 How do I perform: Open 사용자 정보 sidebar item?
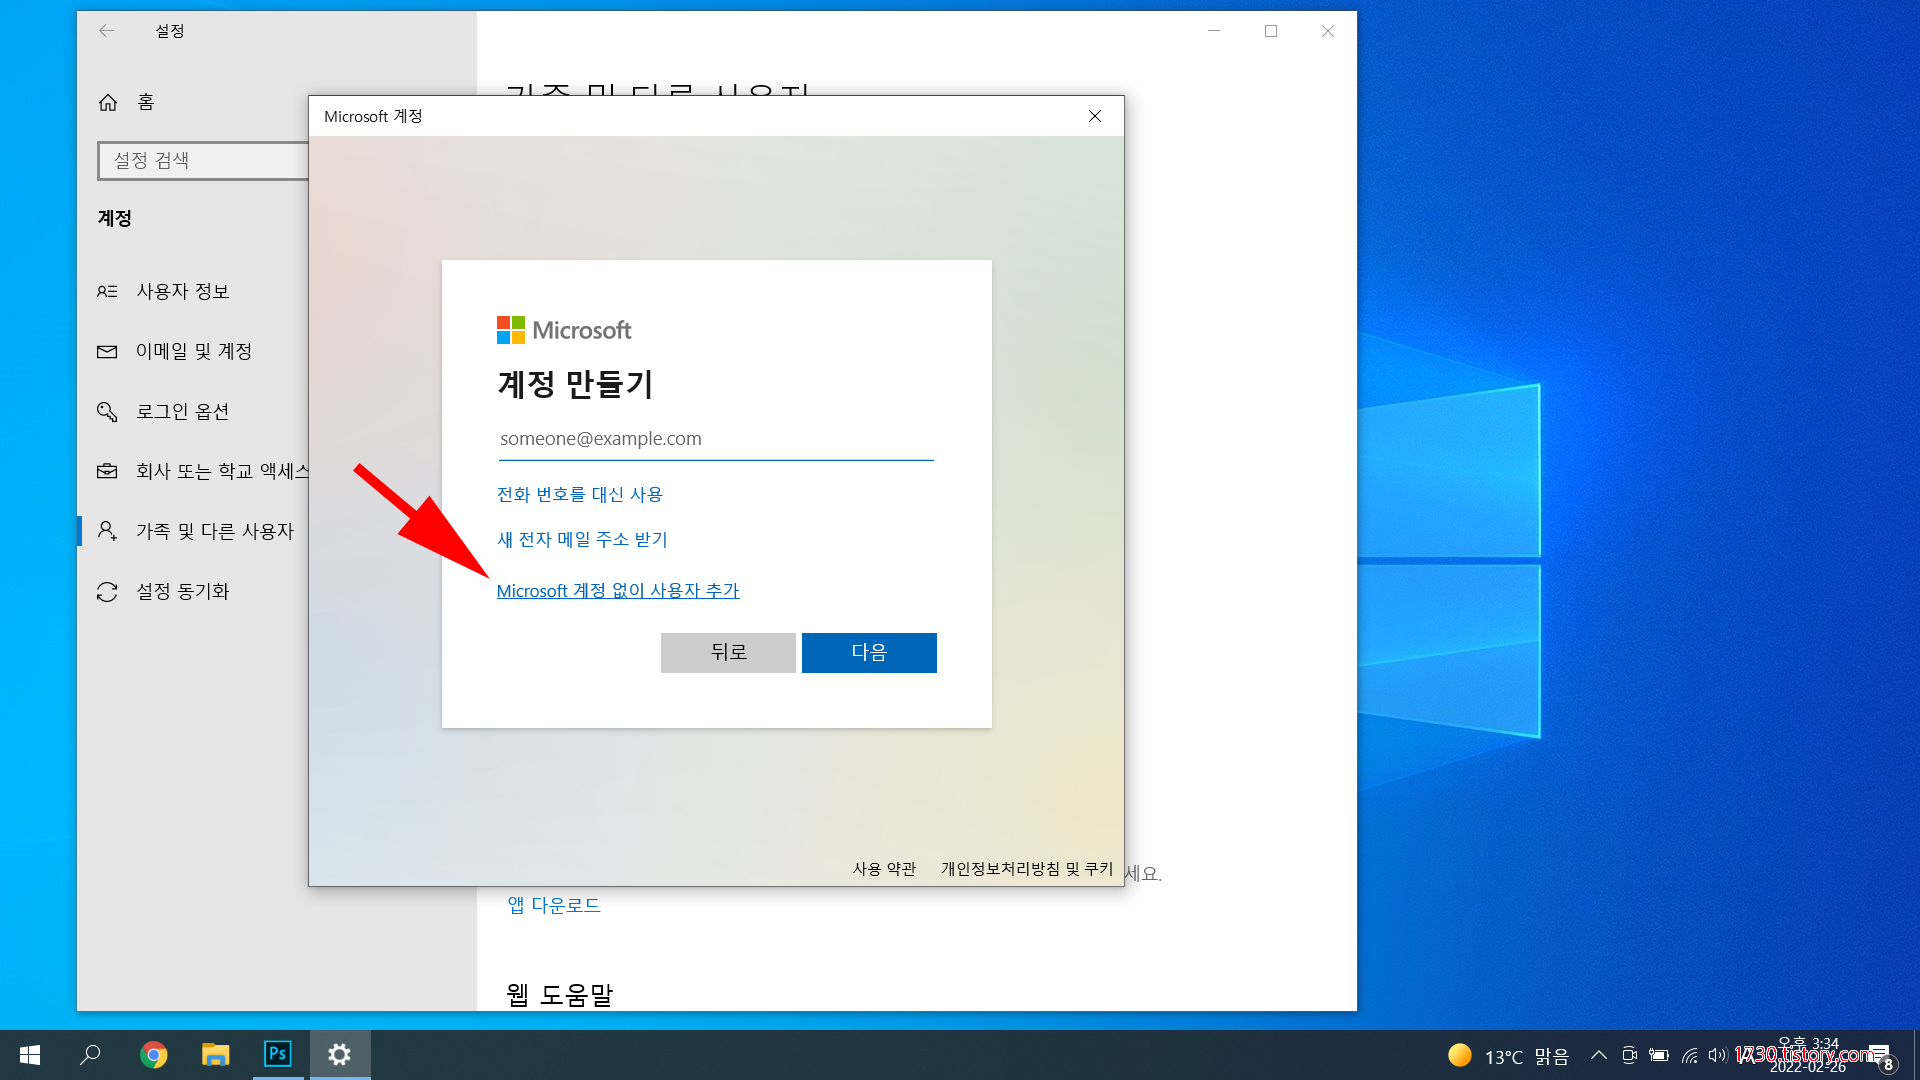point(182,291)
